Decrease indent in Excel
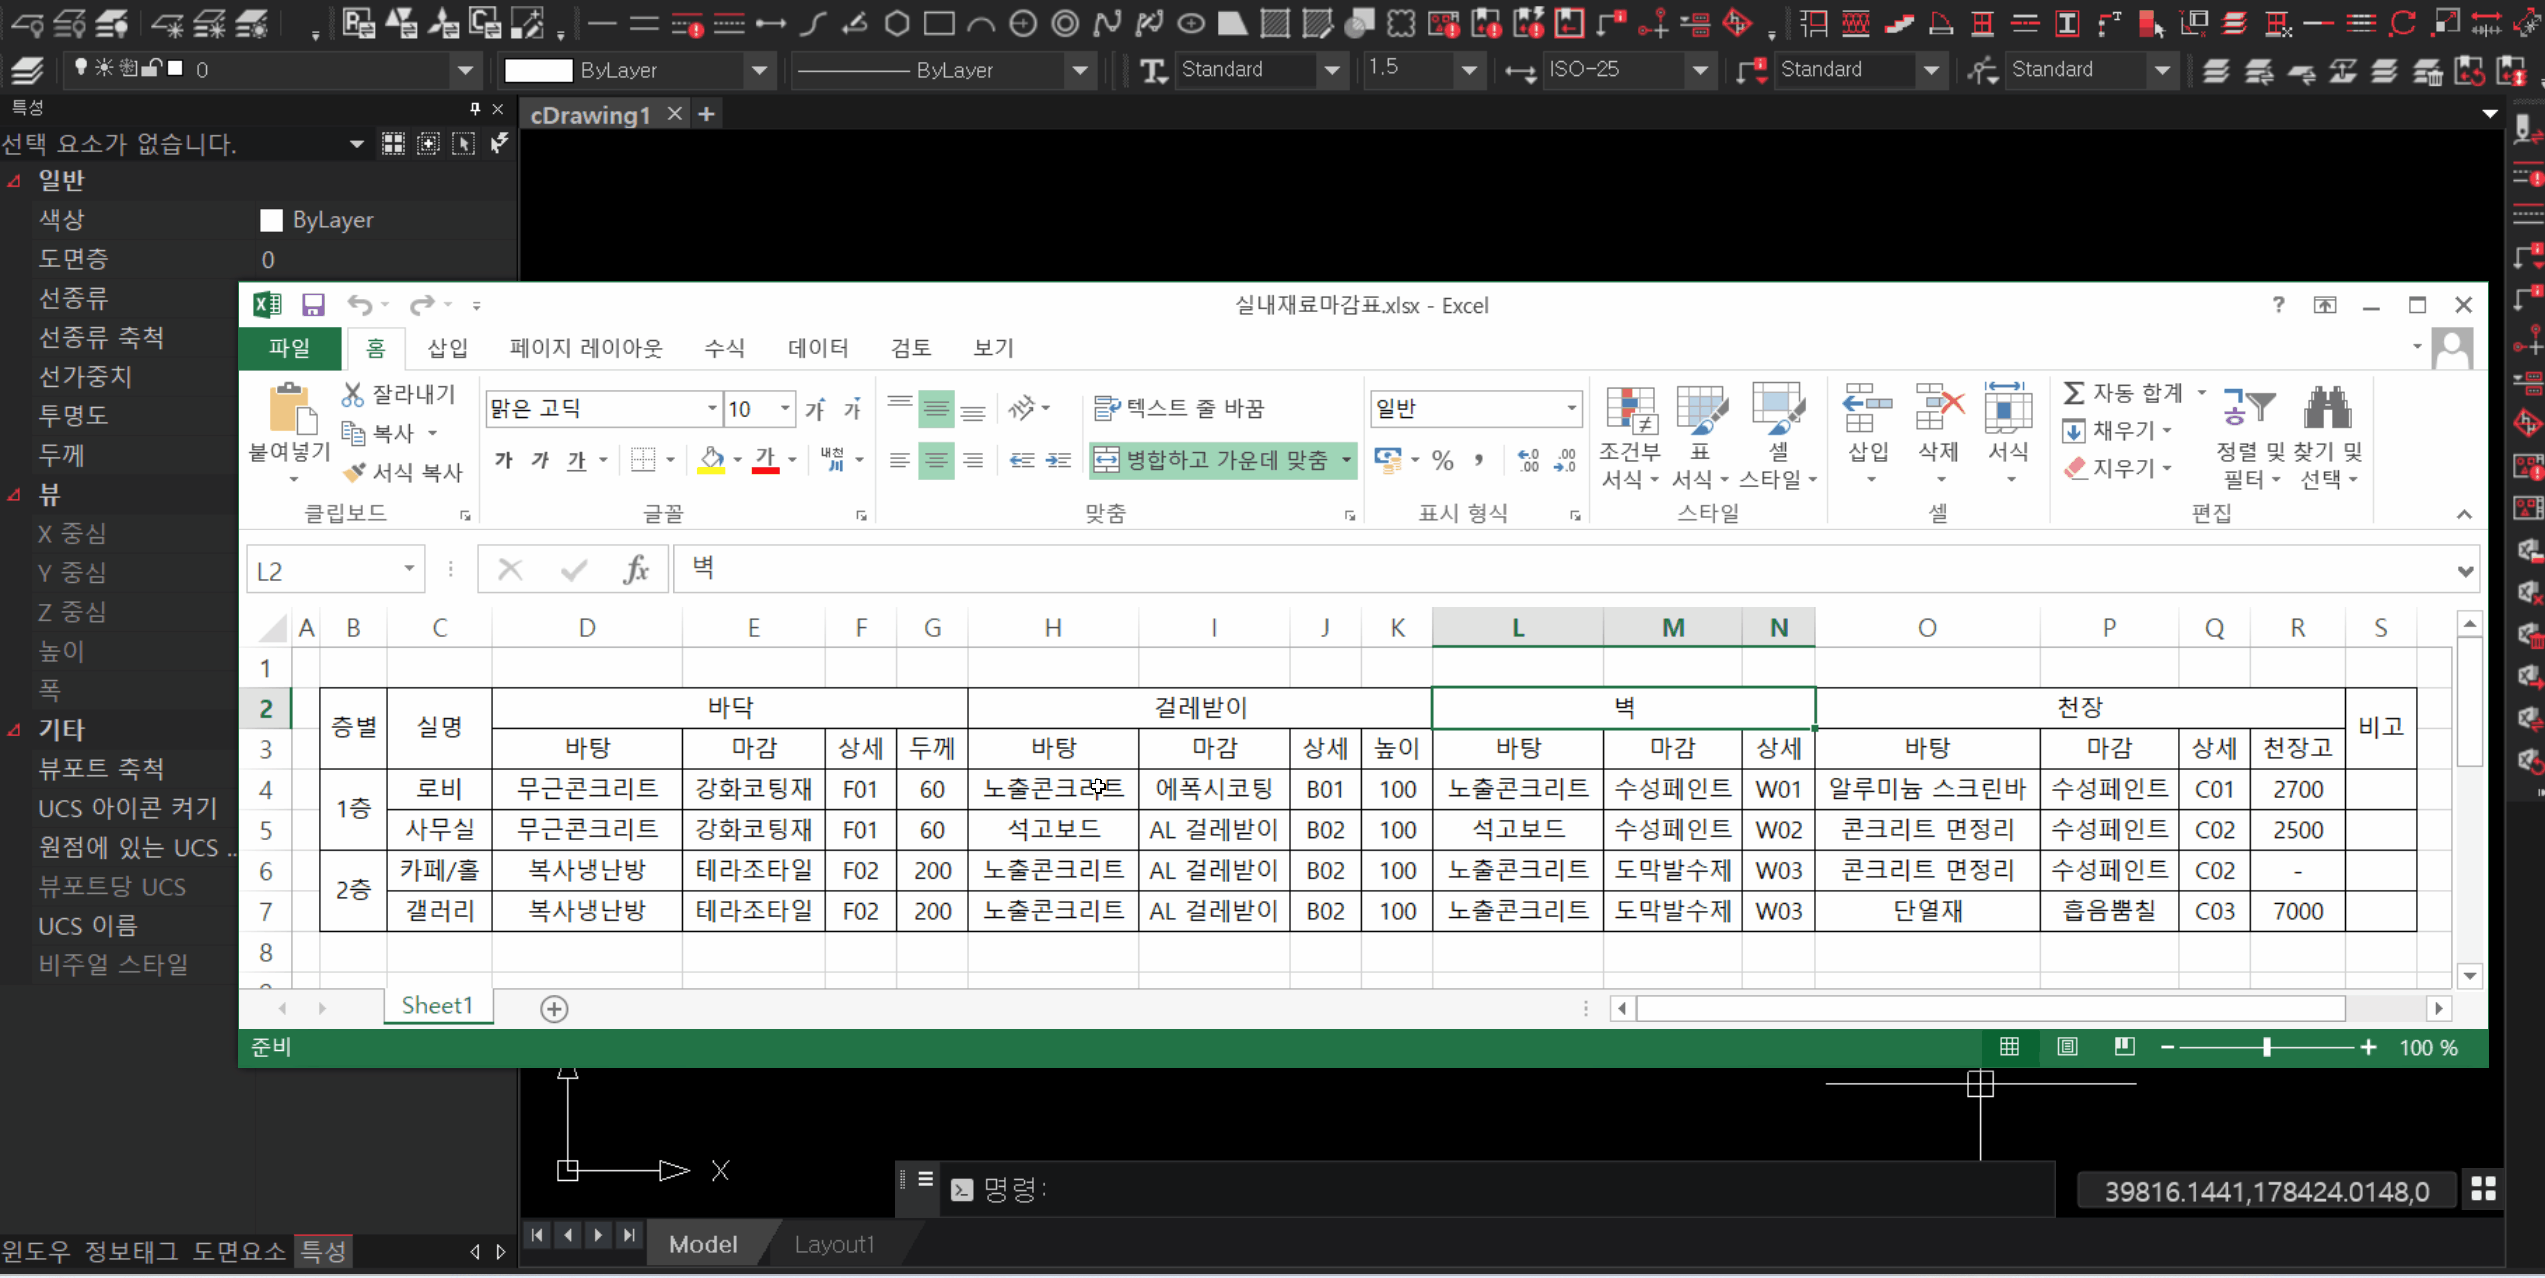This screenshot has width=2545, height=1278. point(1021,460)
